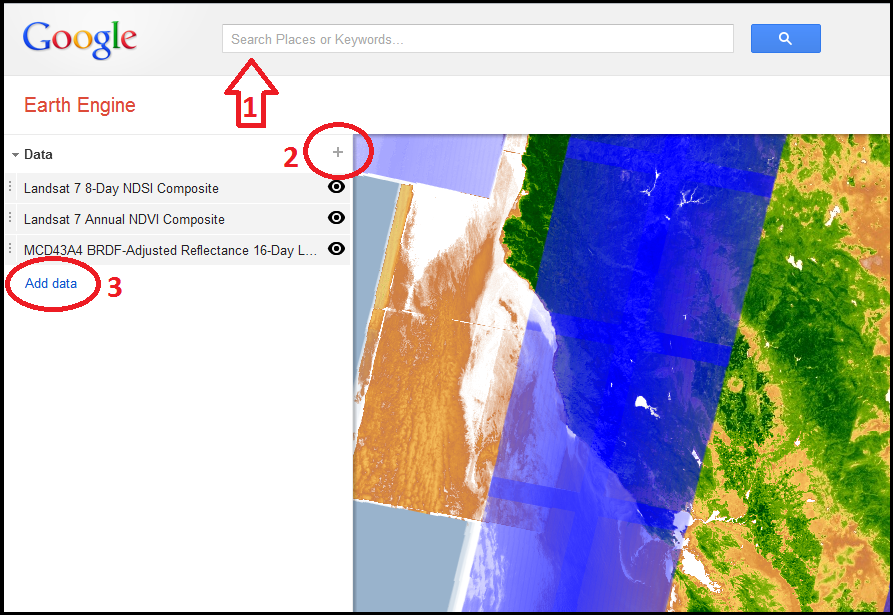Grab the drag handle for Landsat 7 Annual NDVI
Viewport: 893px width, 615px height.
point(10,218)
